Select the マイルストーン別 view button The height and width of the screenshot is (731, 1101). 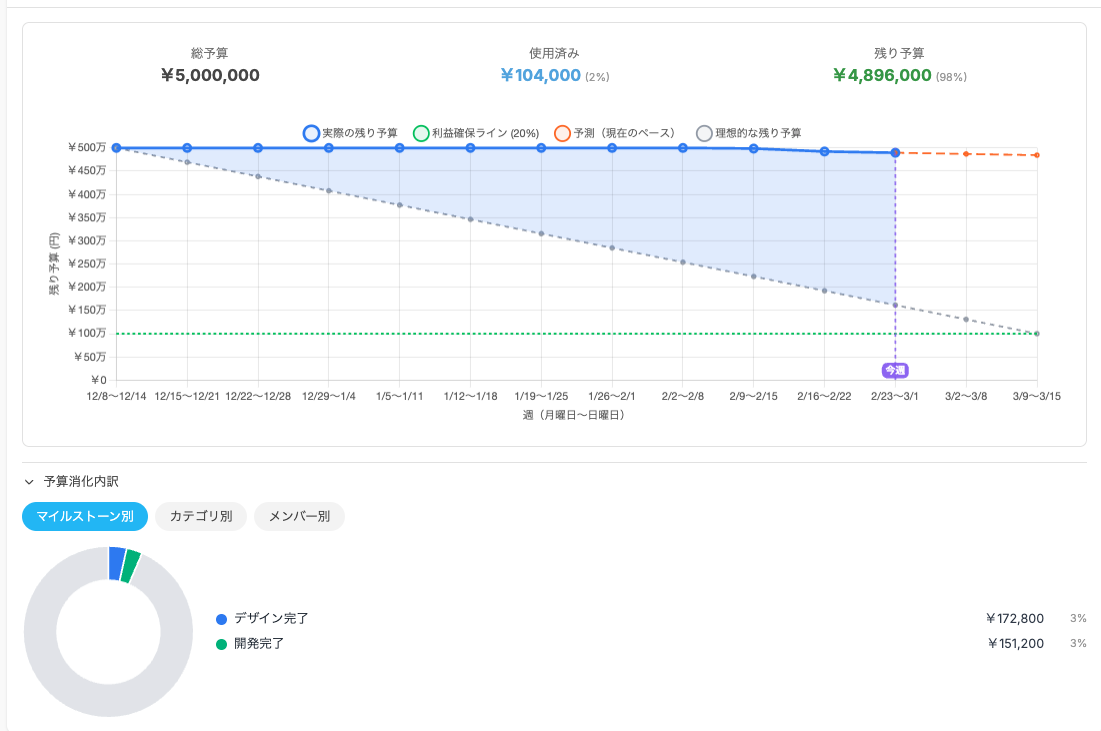tap(84, 517)
